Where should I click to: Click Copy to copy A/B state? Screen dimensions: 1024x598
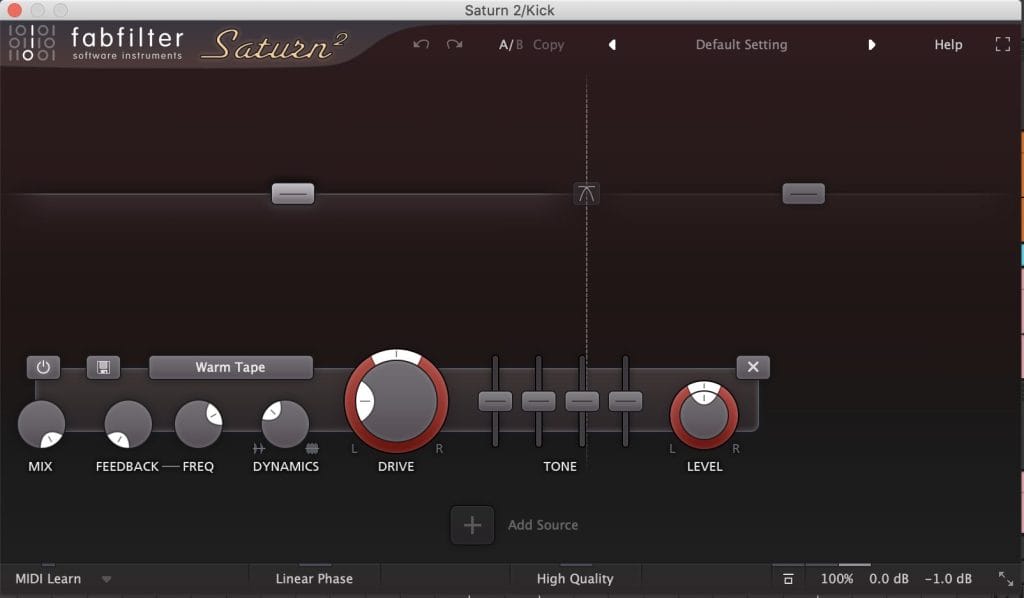548,45
